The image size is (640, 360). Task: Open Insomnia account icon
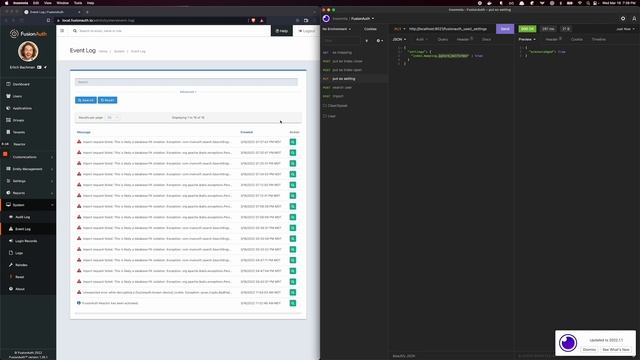634,19
